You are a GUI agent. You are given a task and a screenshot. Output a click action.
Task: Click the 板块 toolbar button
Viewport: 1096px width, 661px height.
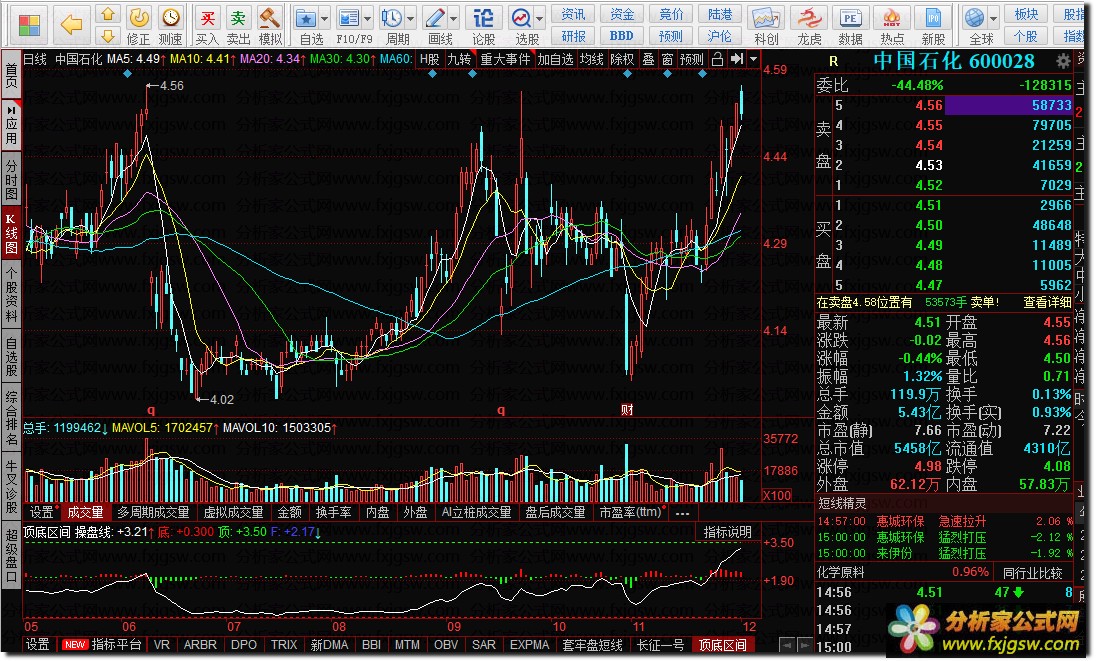tap(1026, 14)
